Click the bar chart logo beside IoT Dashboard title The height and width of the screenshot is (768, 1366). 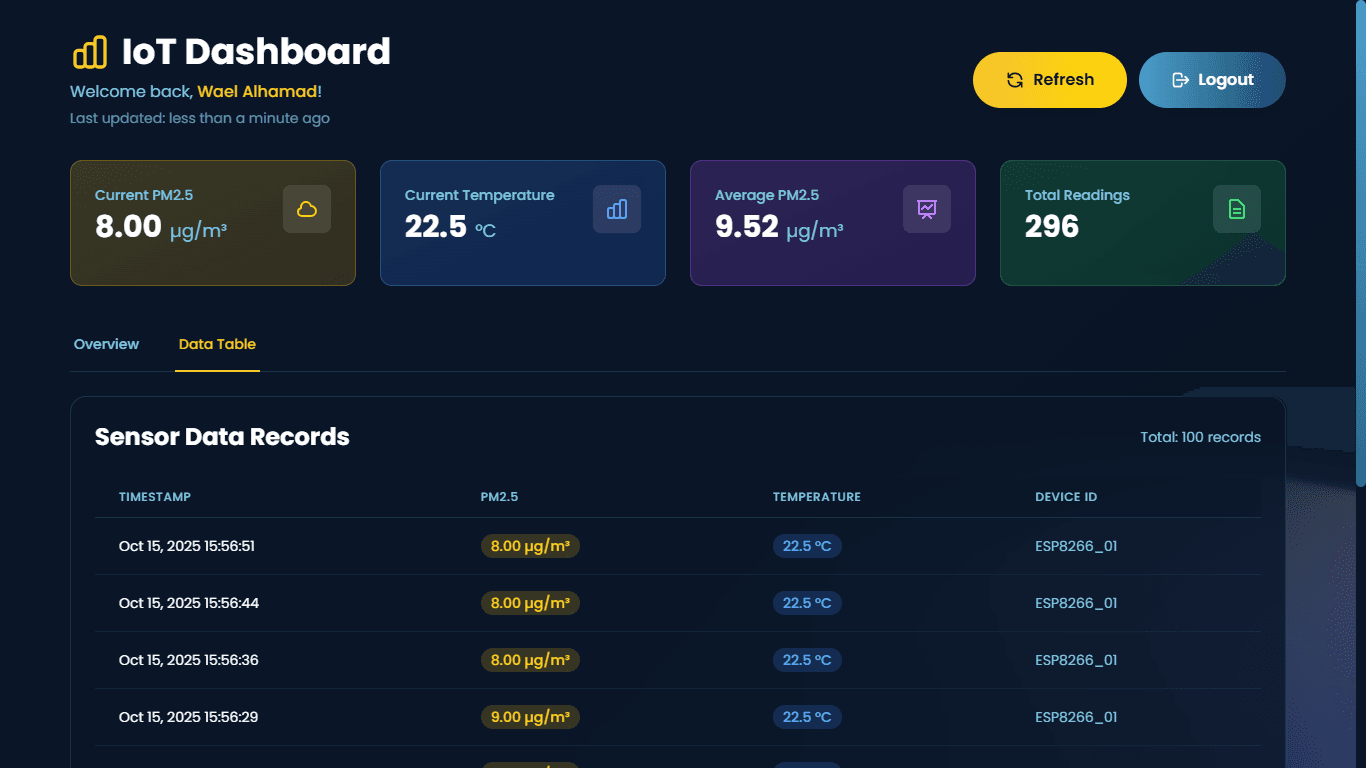click(x=92, y=52)
